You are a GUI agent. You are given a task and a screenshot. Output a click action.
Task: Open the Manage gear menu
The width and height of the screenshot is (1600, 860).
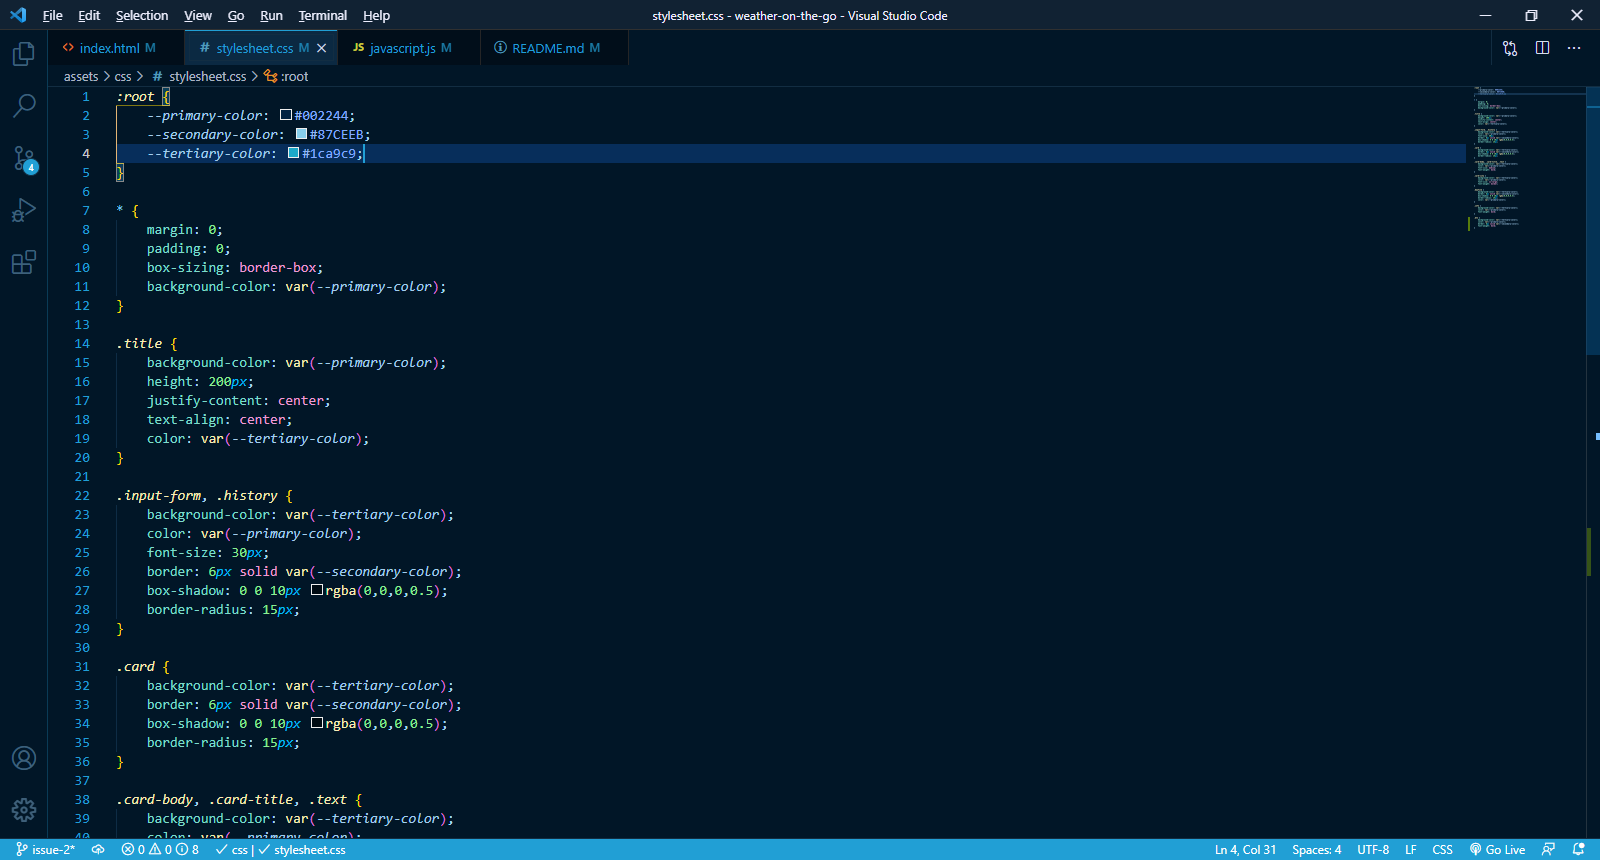pos(24,810)
